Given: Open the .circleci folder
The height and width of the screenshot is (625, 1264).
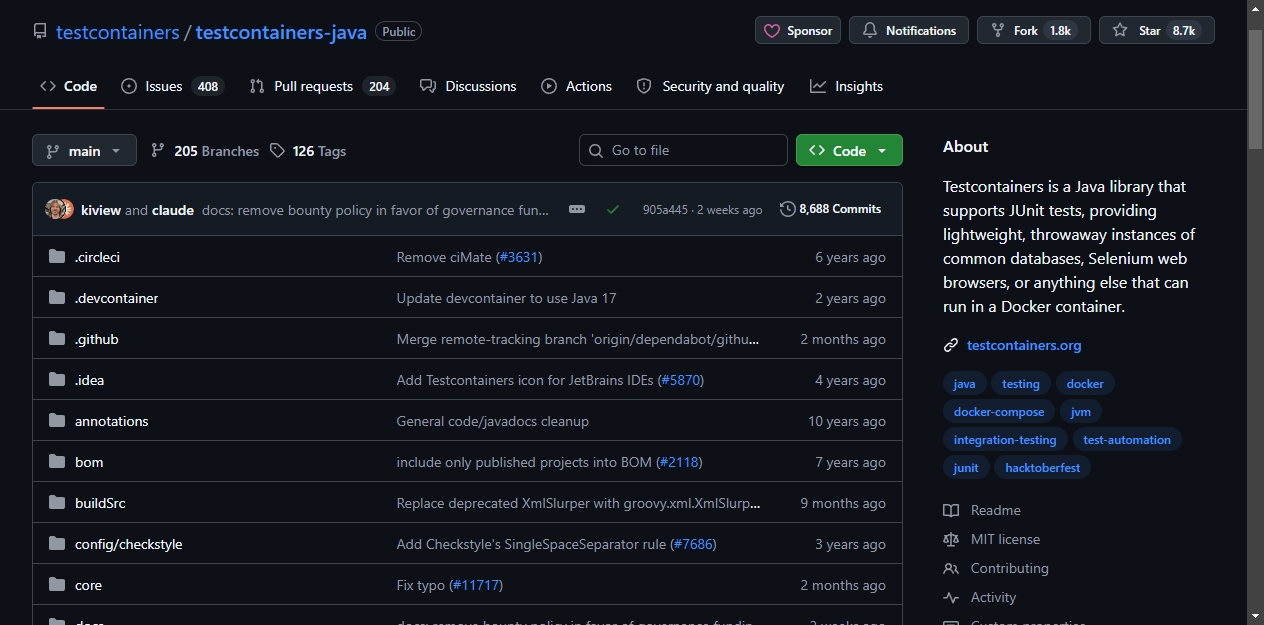Looking at the screenshot, I should (x=97, y=257).
